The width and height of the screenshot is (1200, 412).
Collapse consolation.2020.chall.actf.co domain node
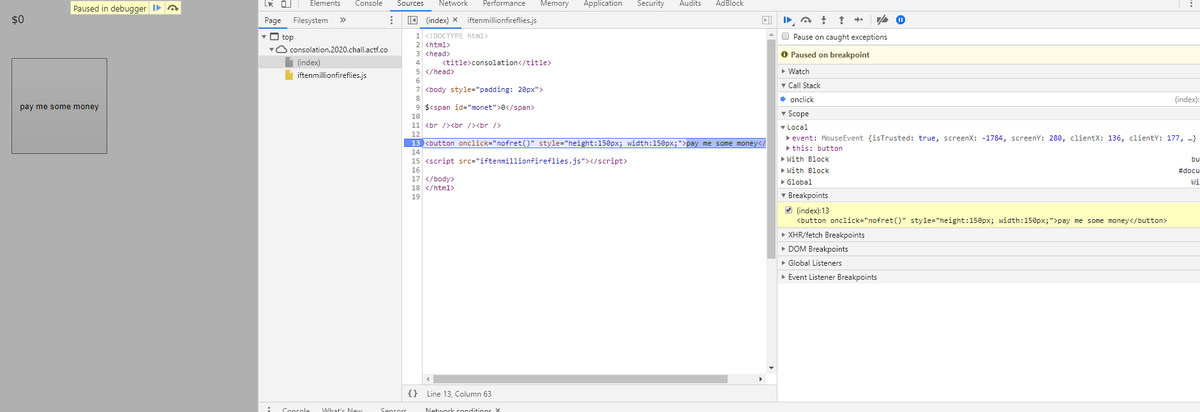(271, 49)
